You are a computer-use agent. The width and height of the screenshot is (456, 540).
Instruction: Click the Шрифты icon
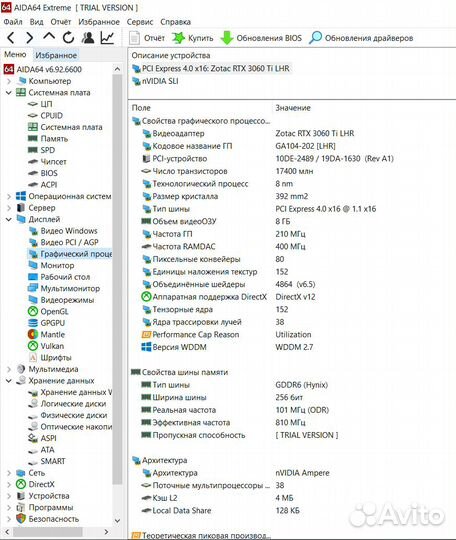click(x=33, y=357)
